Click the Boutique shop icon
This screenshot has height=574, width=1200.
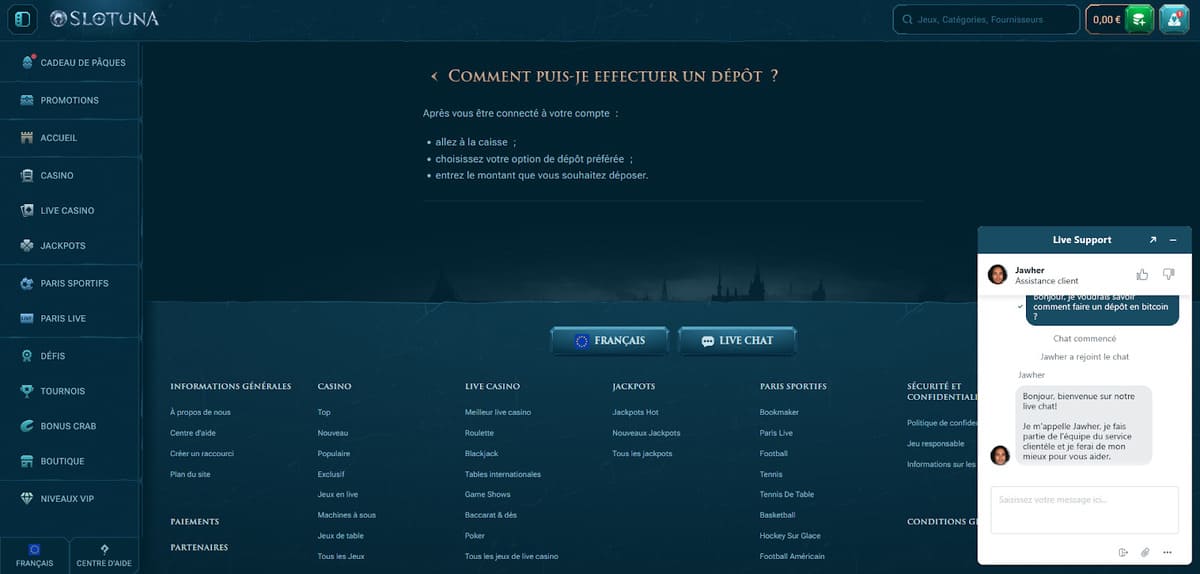tap(27, 461)
